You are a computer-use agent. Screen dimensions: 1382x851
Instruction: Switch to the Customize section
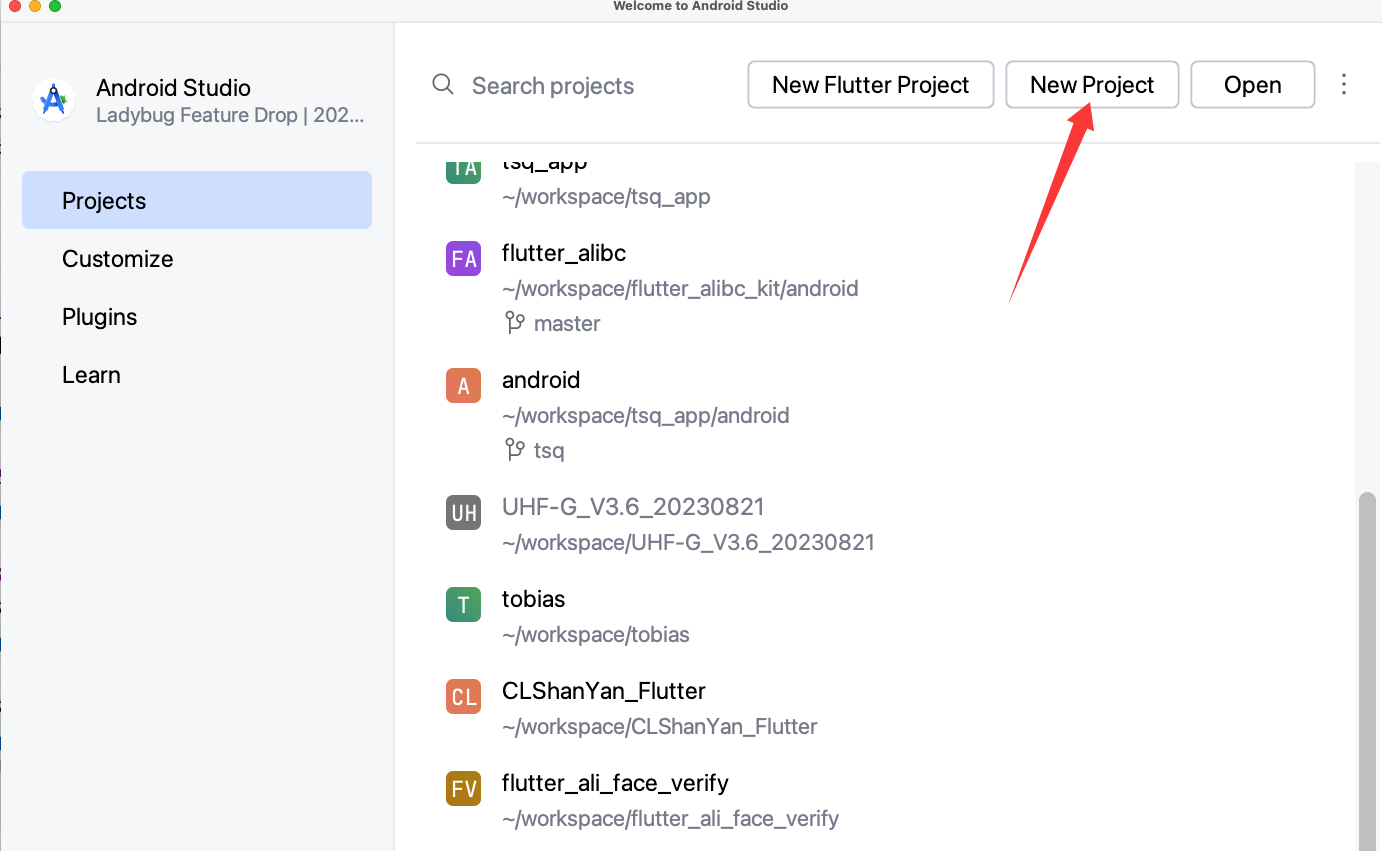(118, 259)
